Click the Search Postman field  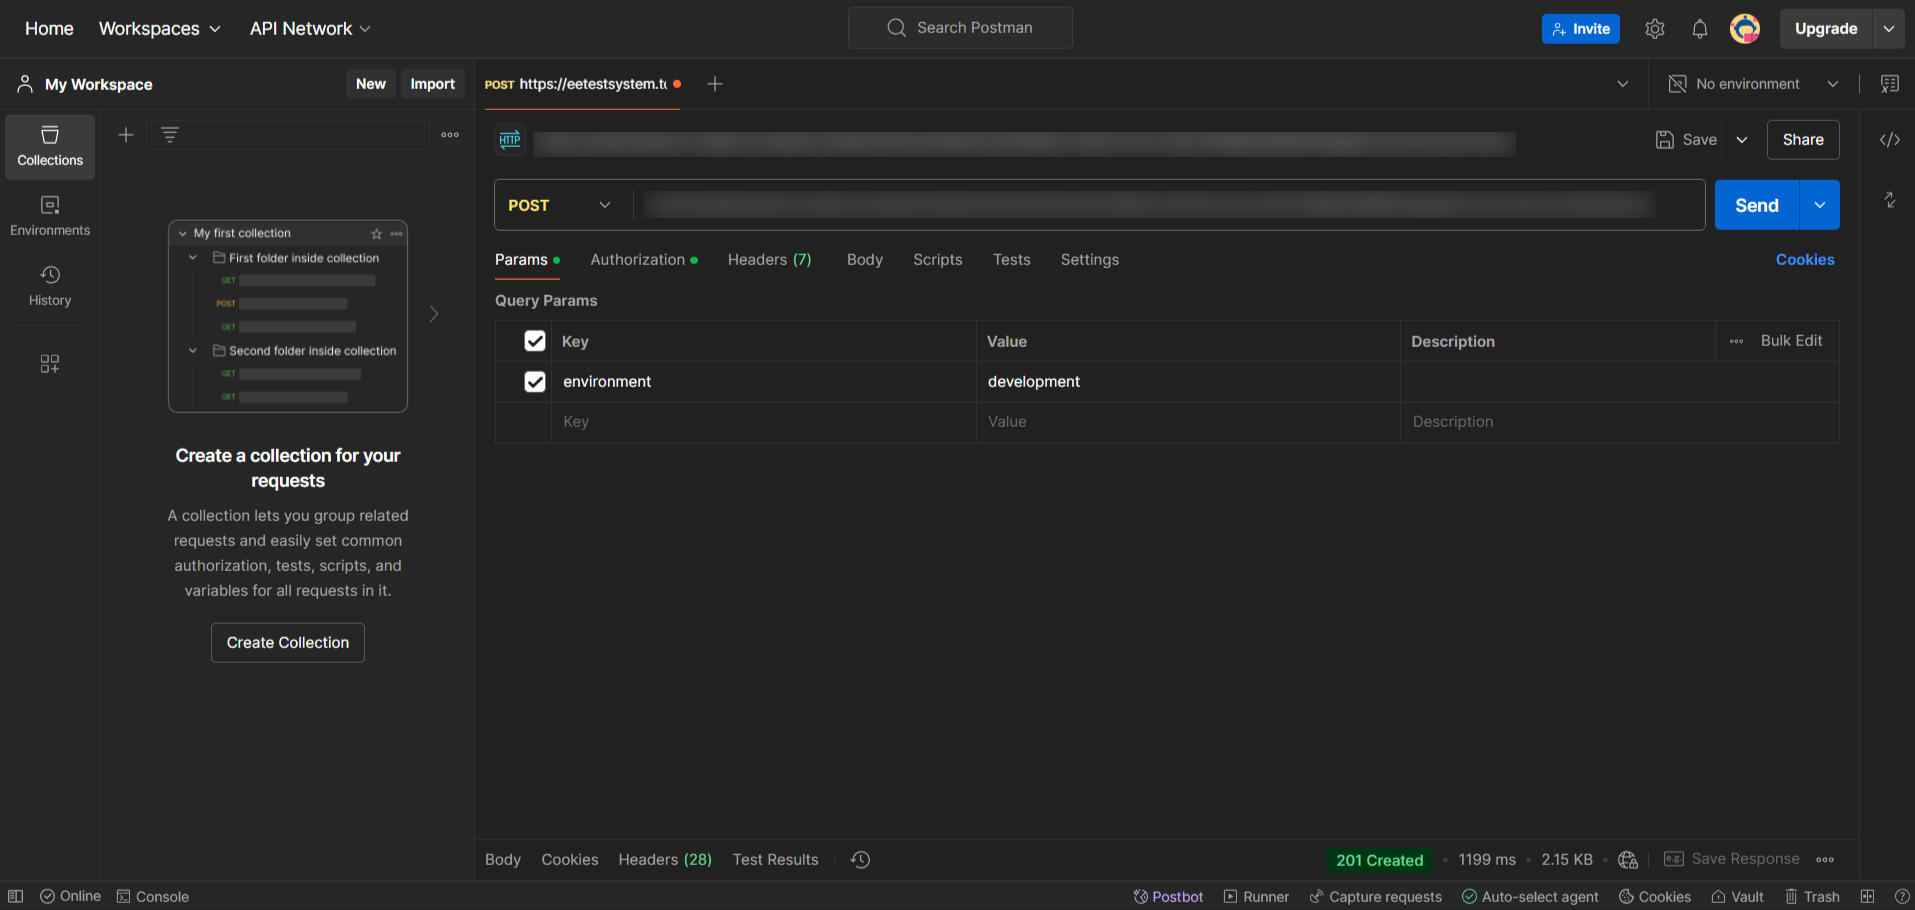(x=960, y=28)
